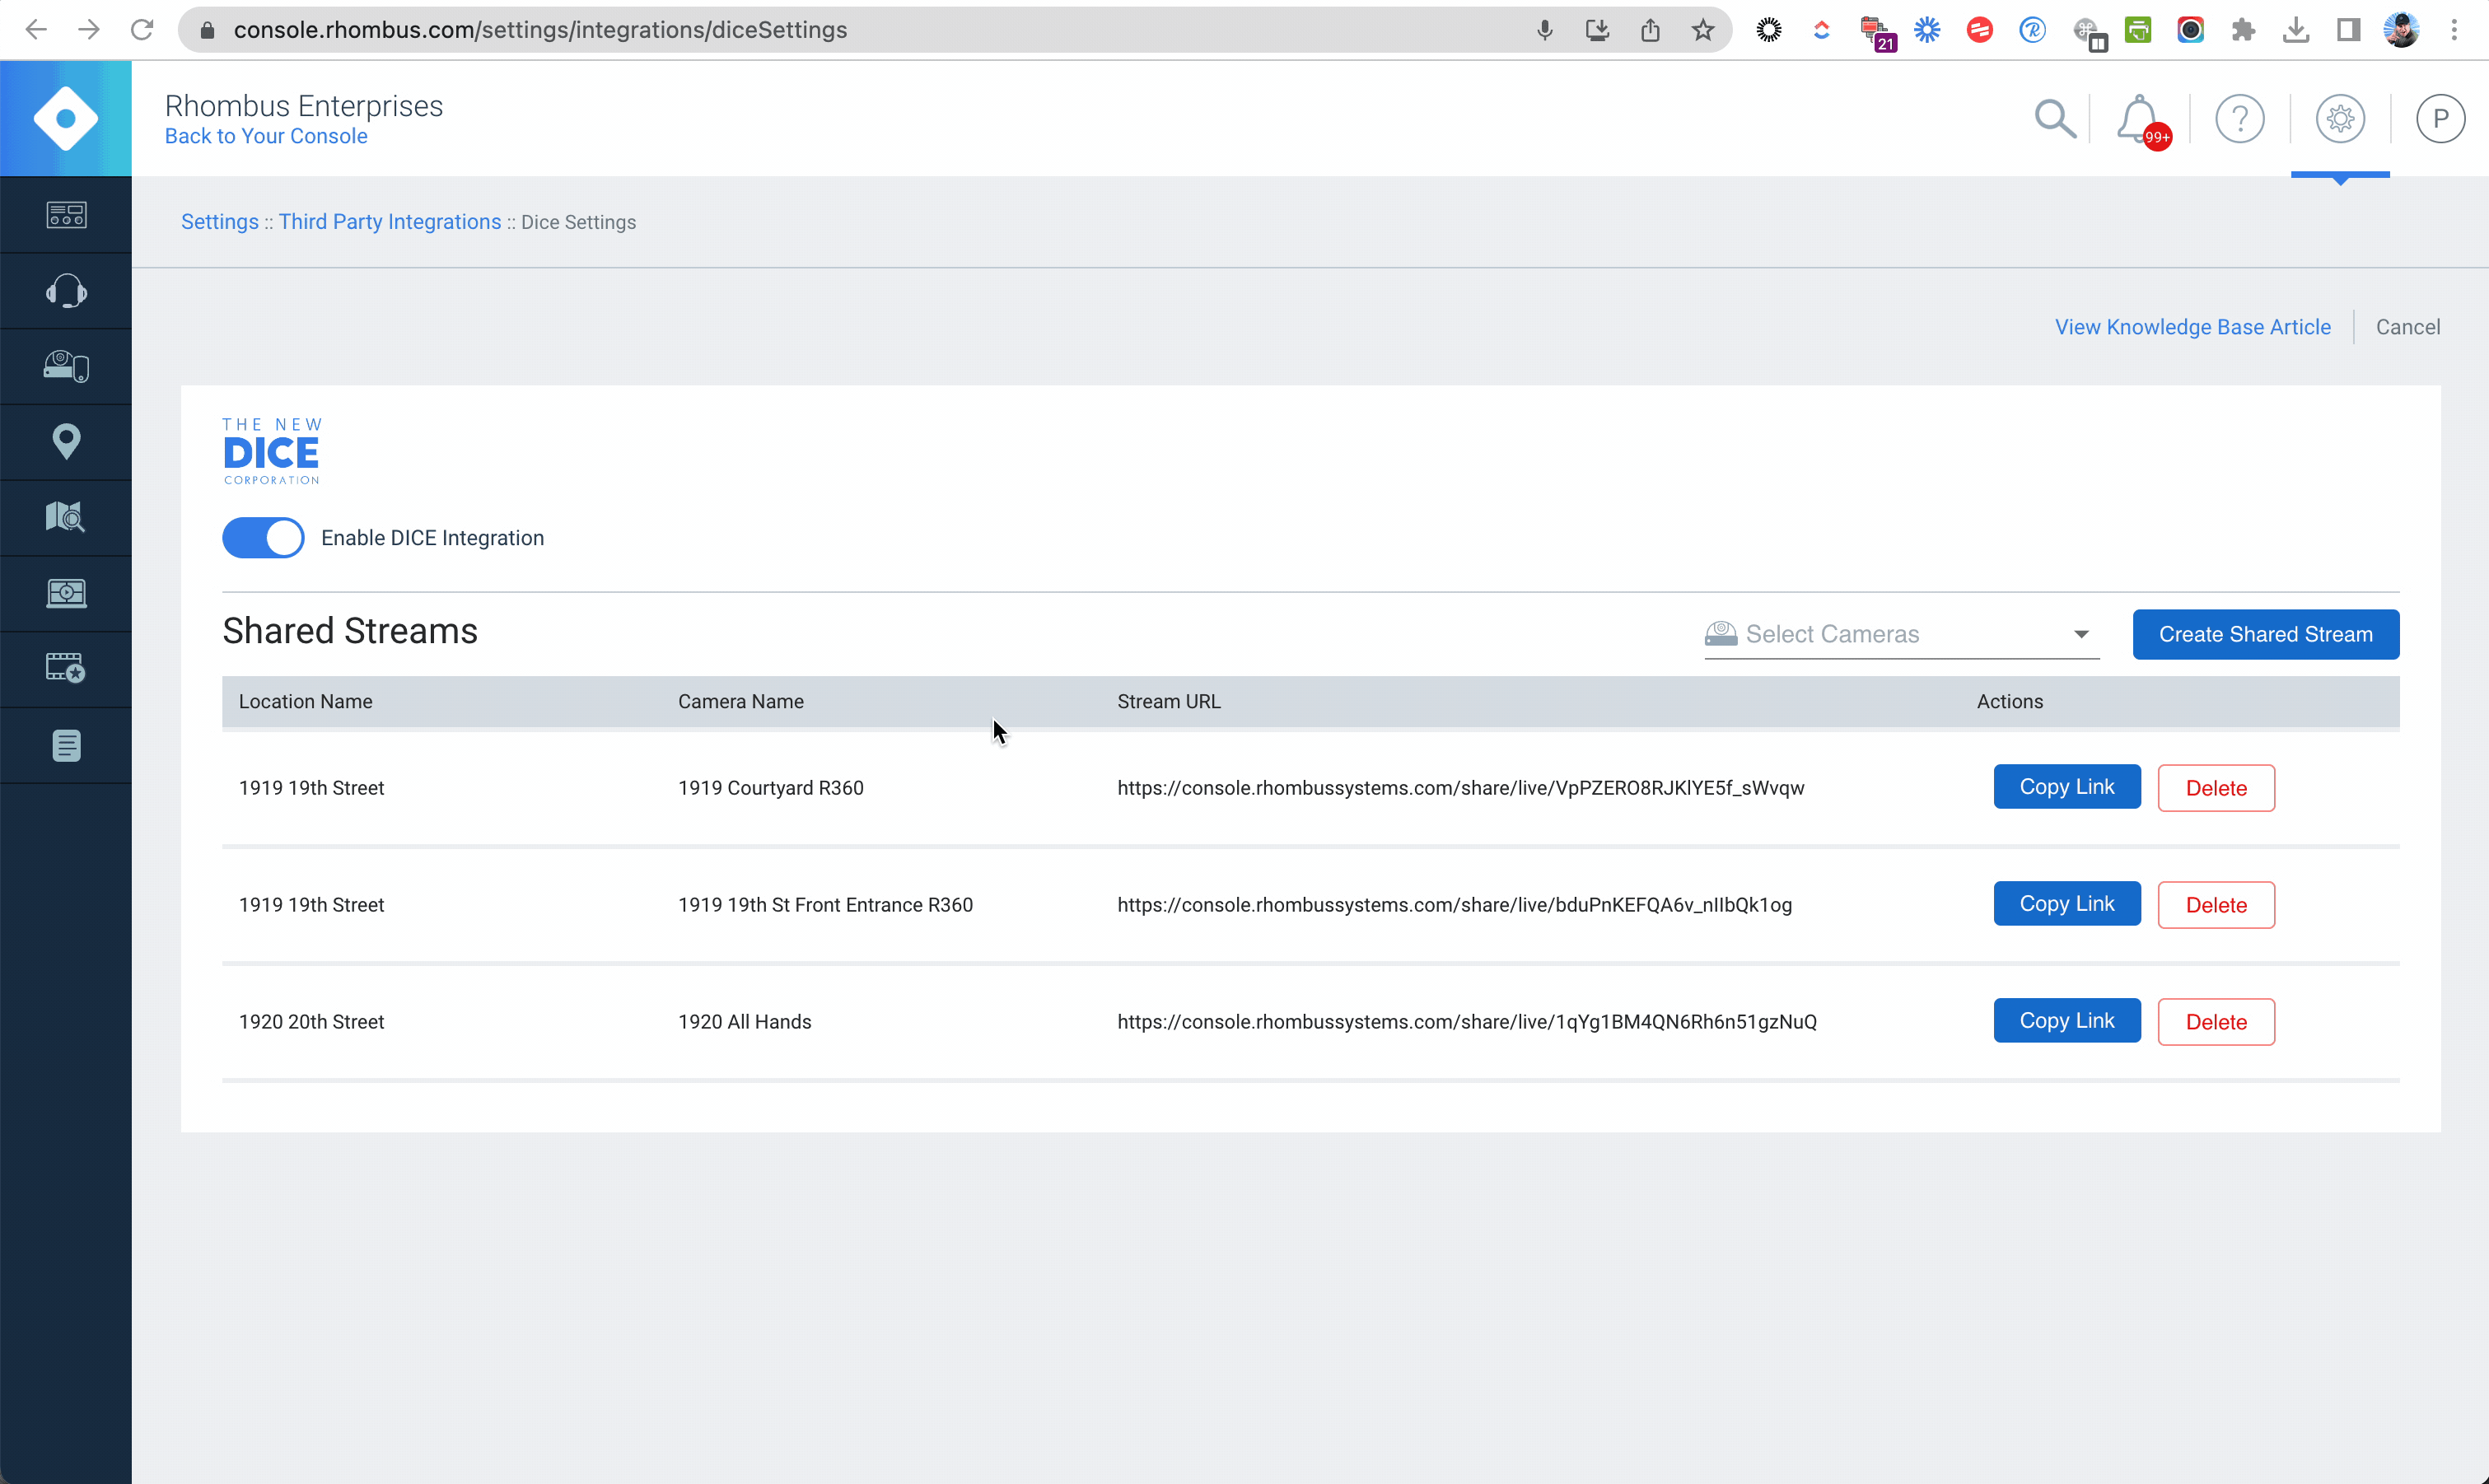Click the Location Name column header

306,702
